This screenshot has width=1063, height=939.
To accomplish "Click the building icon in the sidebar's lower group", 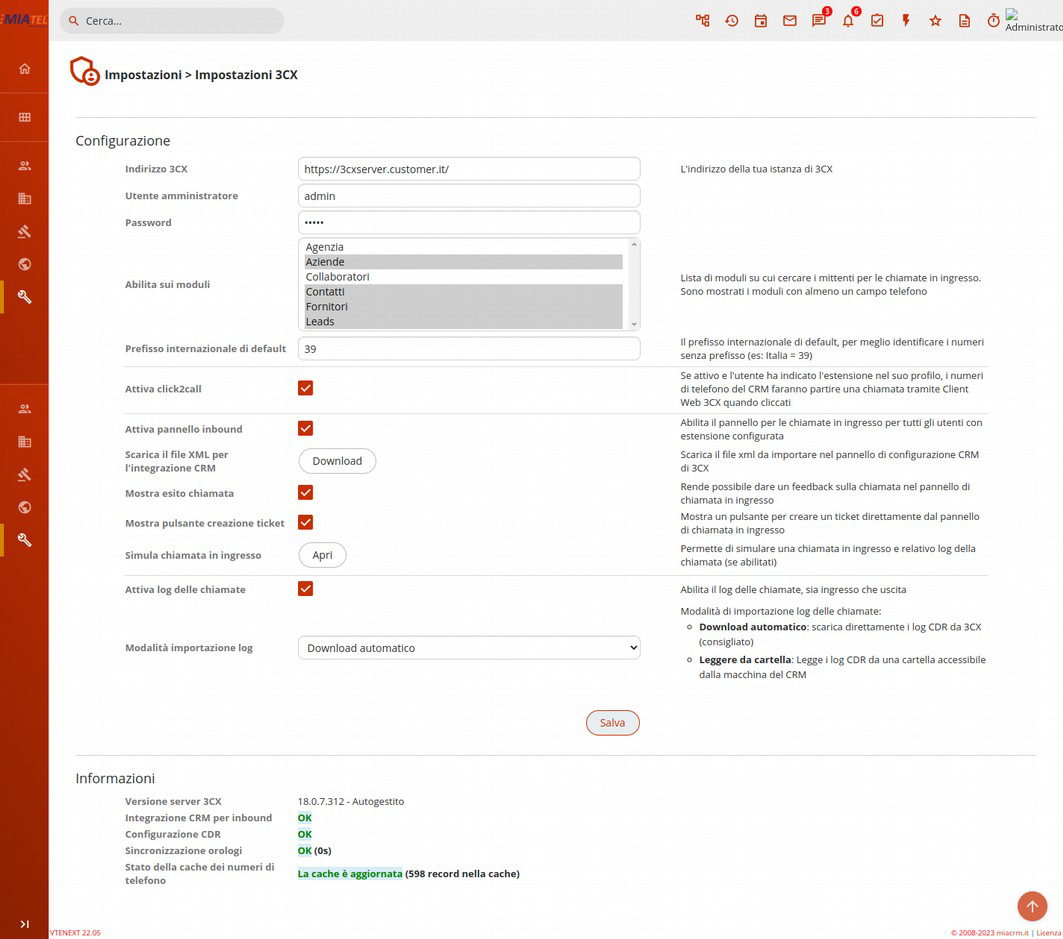I will pyautogui.click(x=24, y=441).
